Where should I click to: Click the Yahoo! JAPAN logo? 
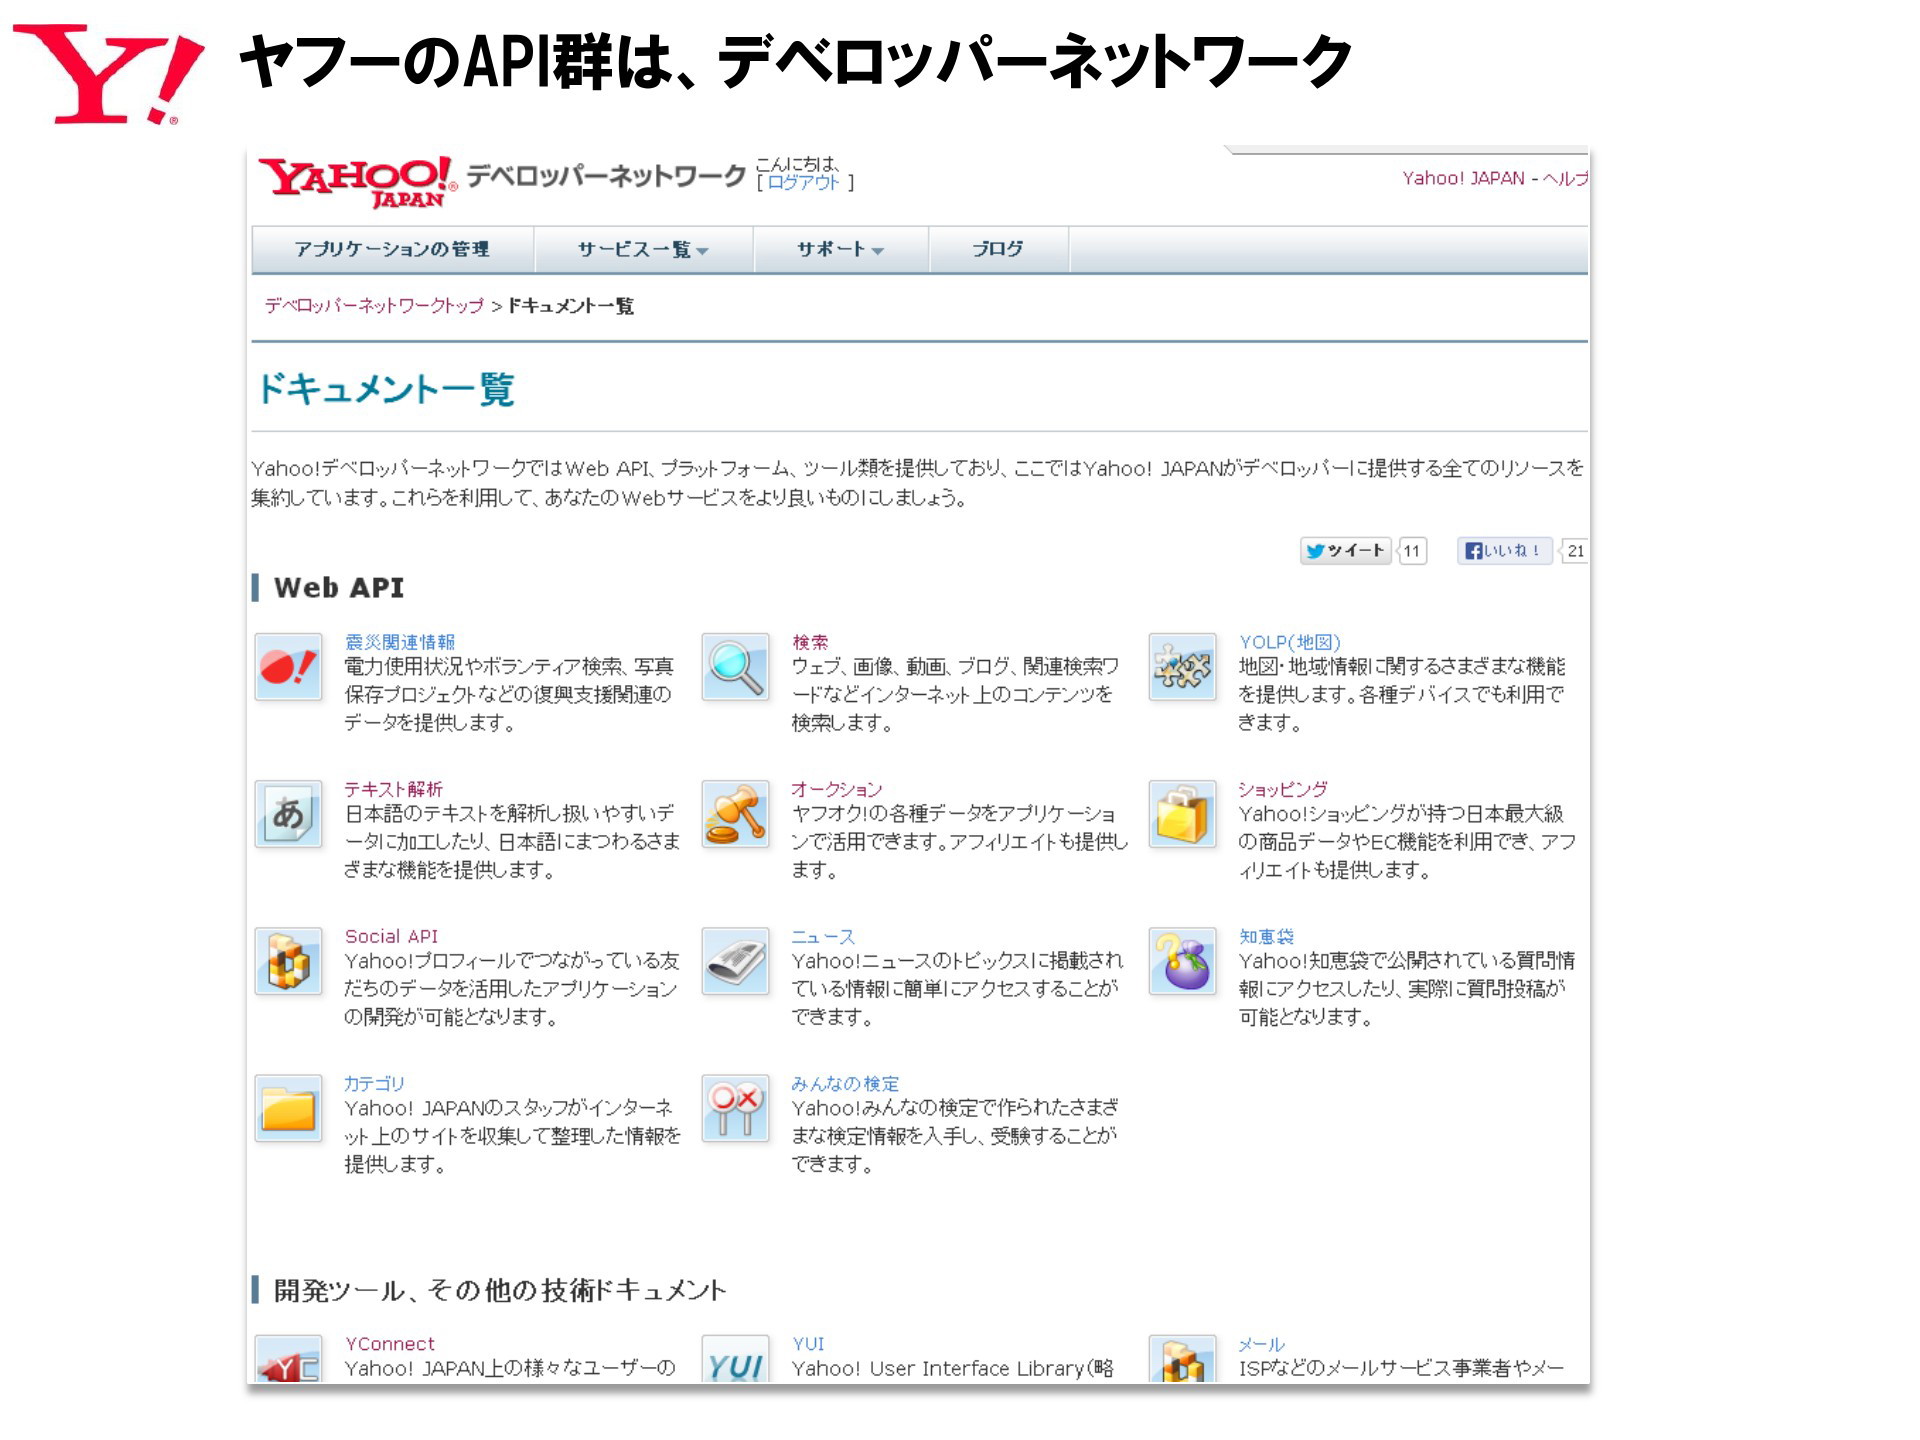click(x=357, y=182)
